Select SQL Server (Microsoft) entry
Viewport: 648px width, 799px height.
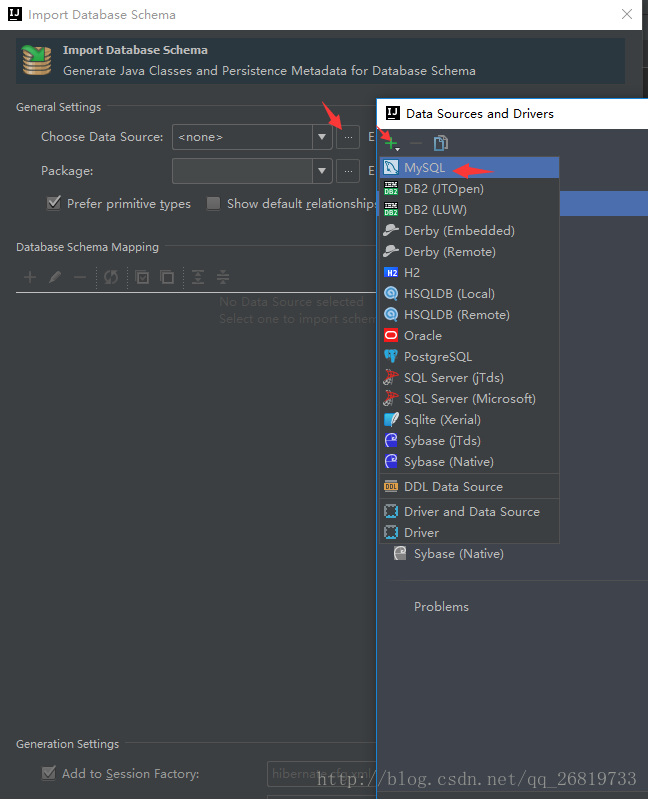pos(469,398)
